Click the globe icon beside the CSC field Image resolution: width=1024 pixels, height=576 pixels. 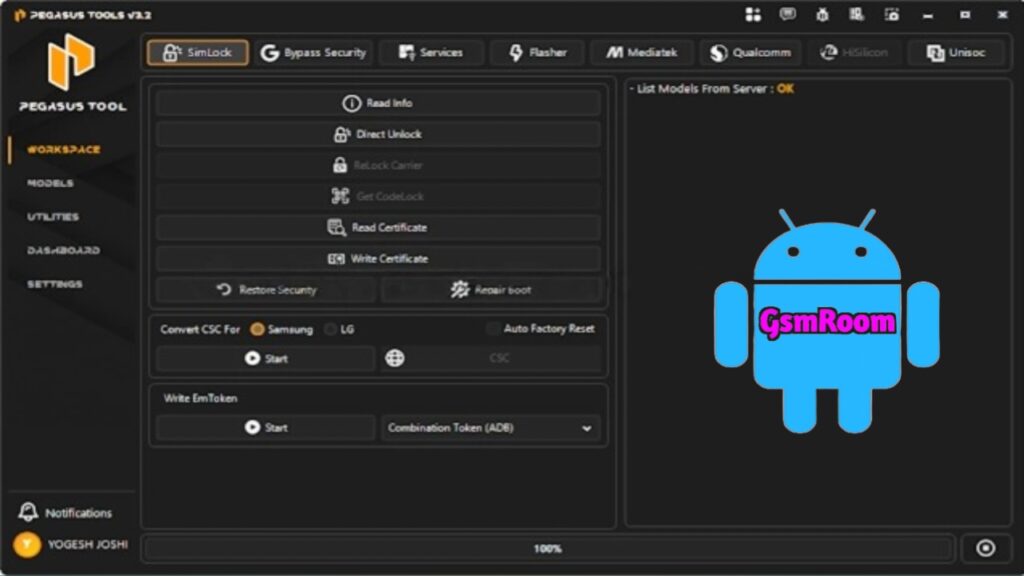coord(395,358)
